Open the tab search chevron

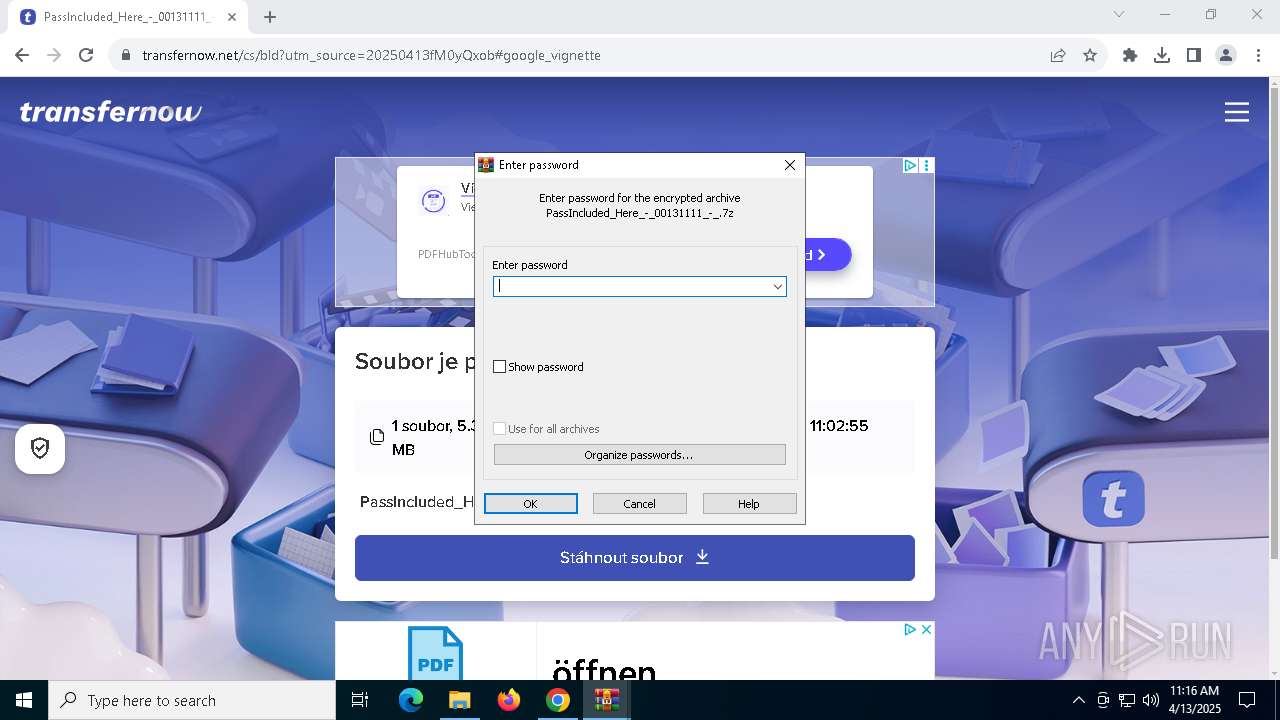(x=1119, y=14)
